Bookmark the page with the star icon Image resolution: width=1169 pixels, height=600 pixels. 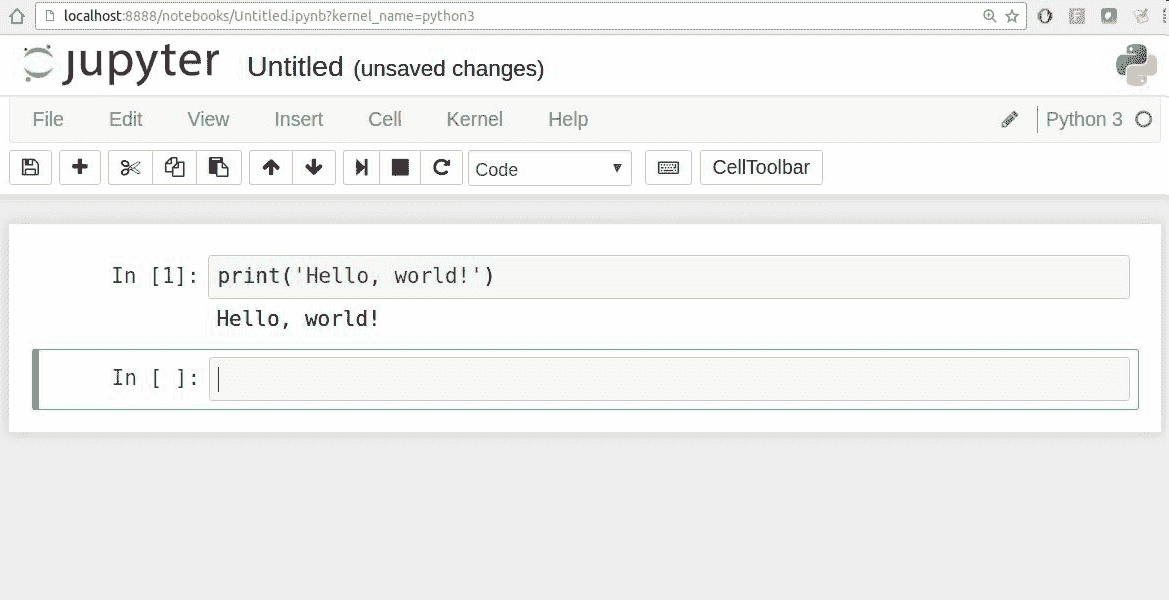pos(1012,16)
